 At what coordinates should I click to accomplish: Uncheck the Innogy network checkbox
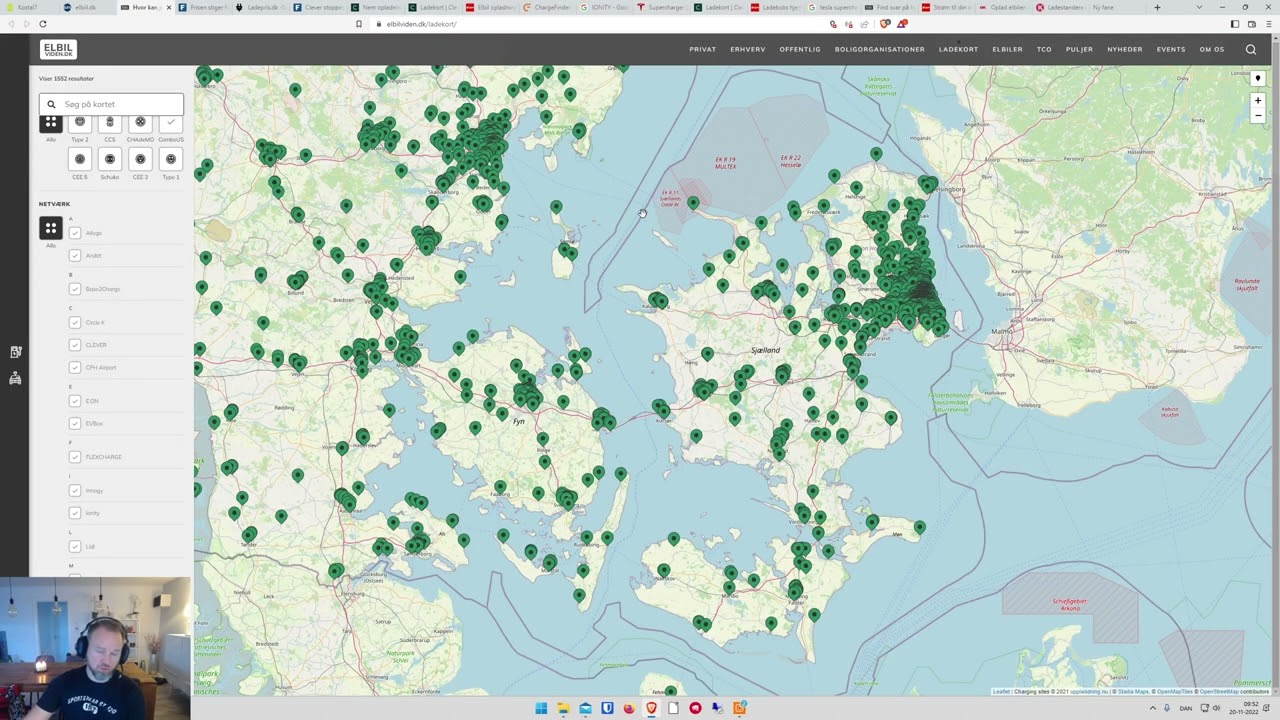tap(75, 490)
